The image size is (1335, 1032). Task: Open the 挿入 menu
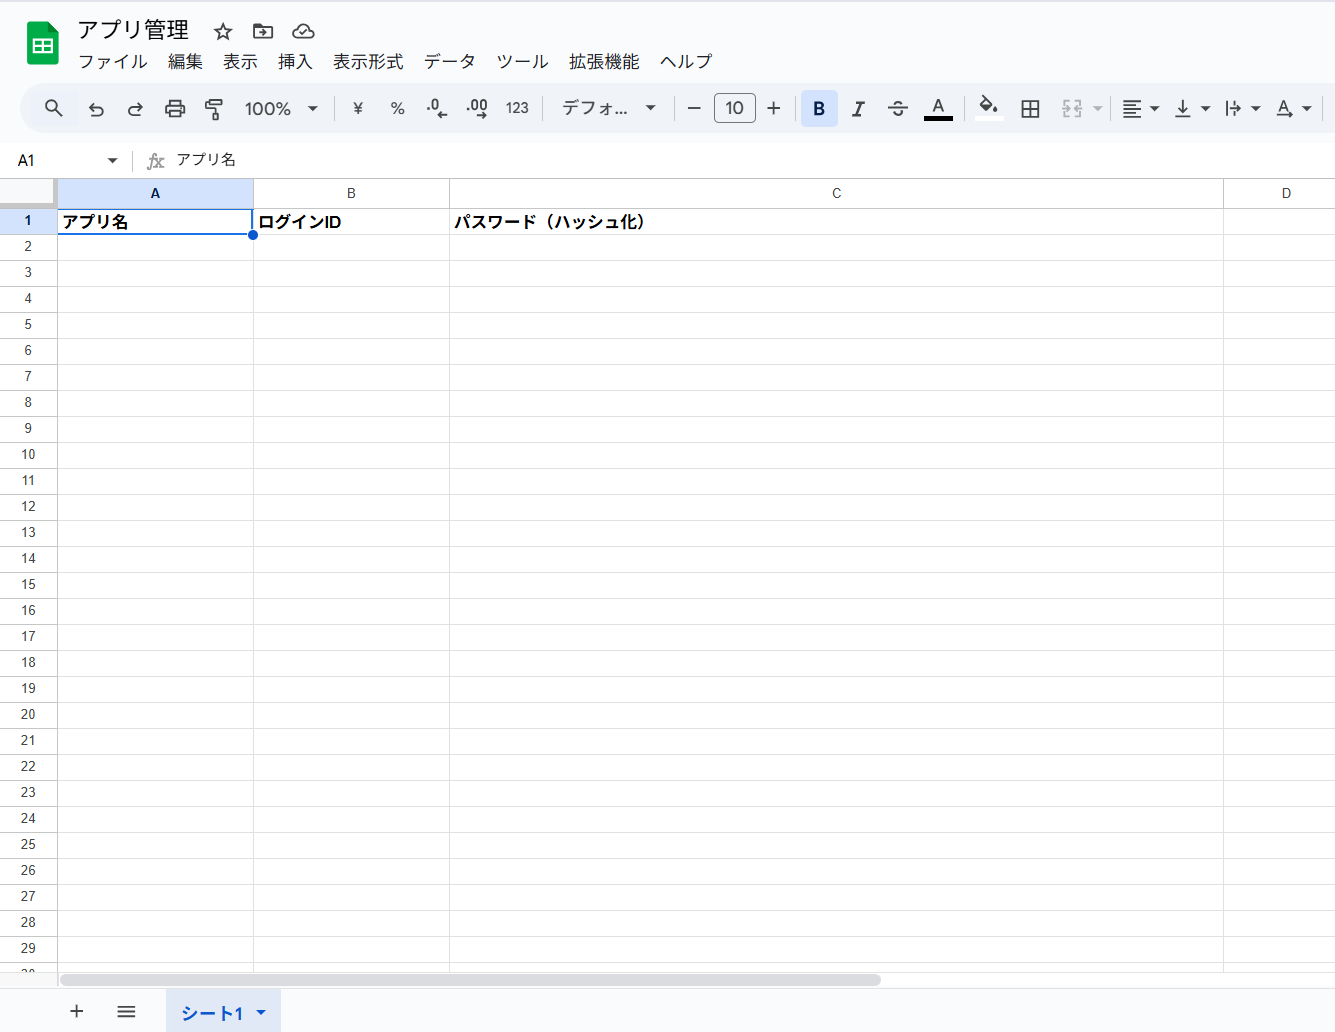[x=295, y=62]
